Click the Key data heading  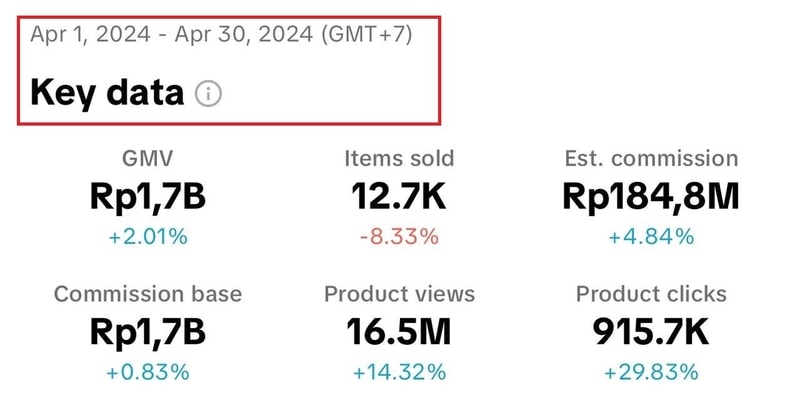(107, 93)
